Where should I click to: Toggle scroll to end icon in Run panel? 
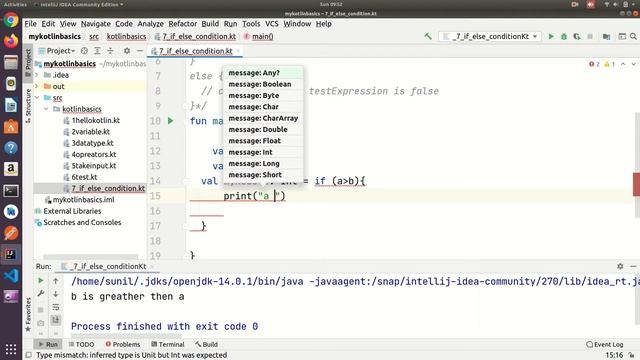pyautogui.click(x=56, y=320)
